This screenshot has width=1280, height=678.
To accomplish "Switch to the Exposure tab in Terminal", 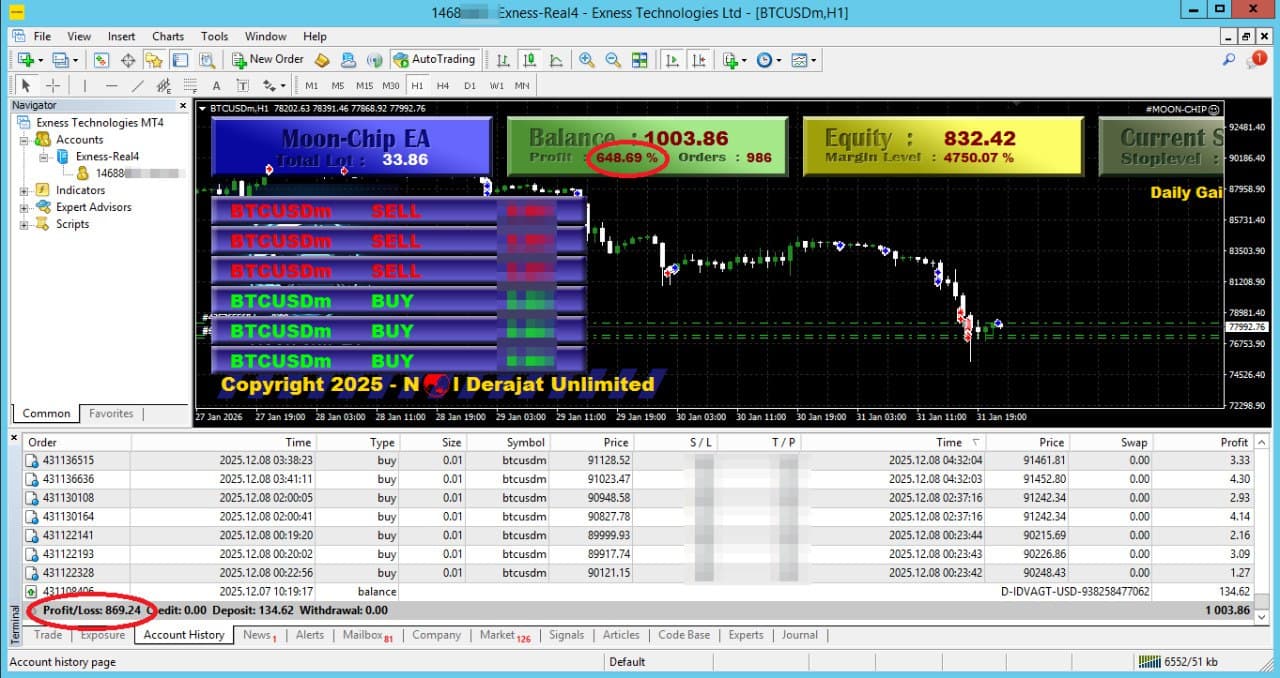I will (102, 634).
